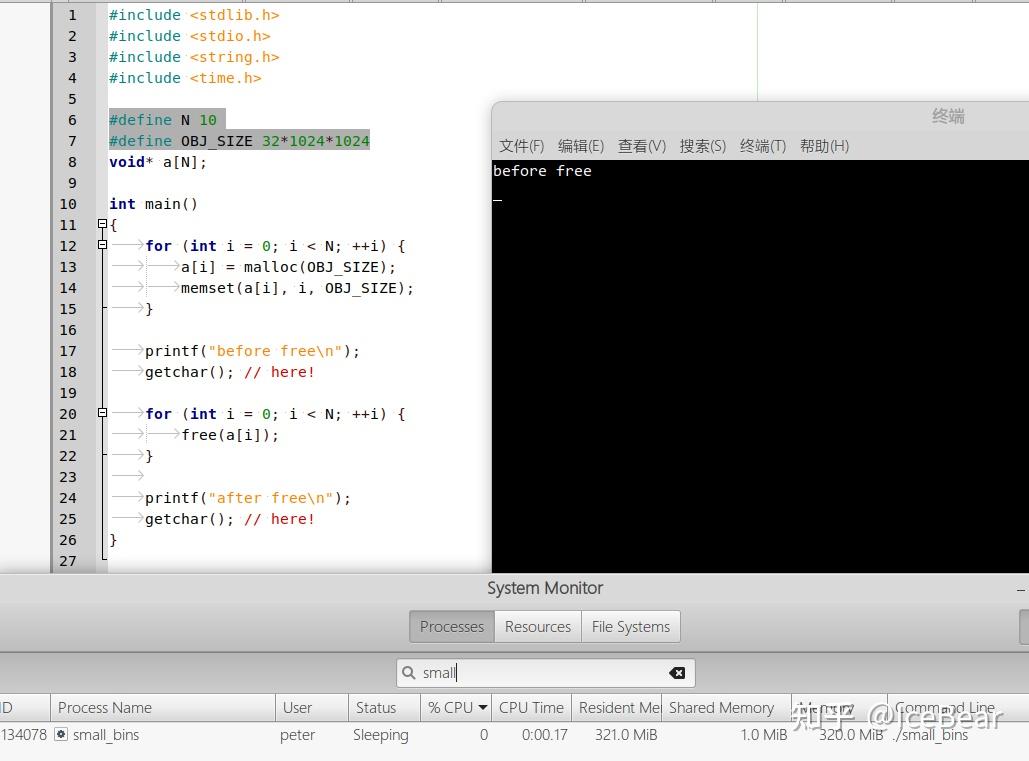1029x761 pixels.
Task: Click the resident memory value 321.0 MiB
Action: pyautogui.click(x=626, y=735)
